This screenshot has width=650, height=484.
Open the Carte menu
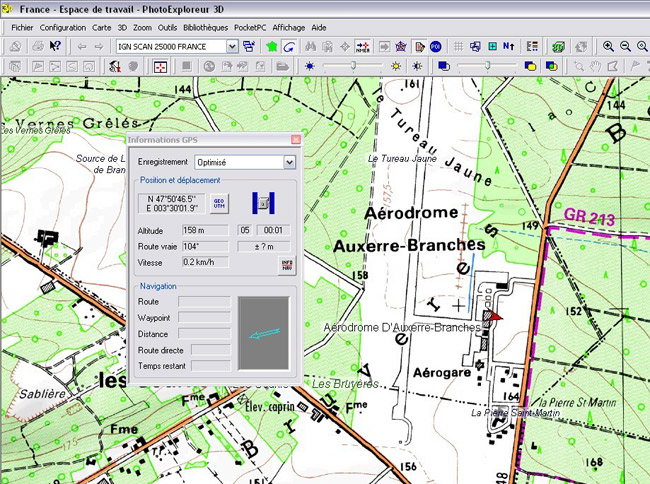point(102,28)
